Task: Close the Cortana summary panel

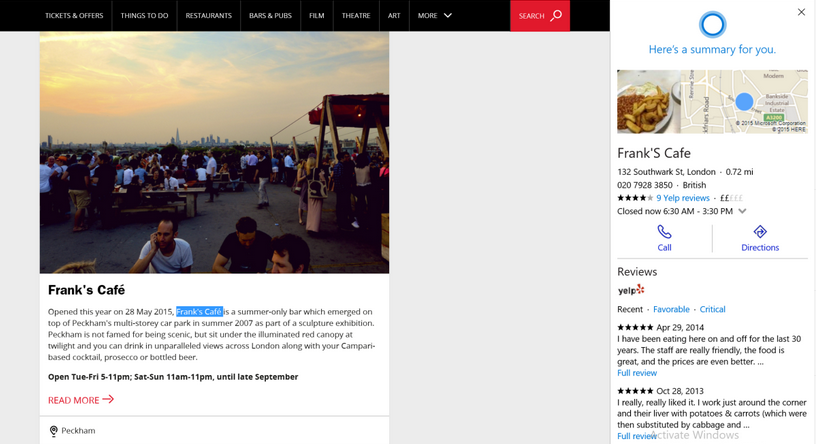Action: click(x=801, y=12)
